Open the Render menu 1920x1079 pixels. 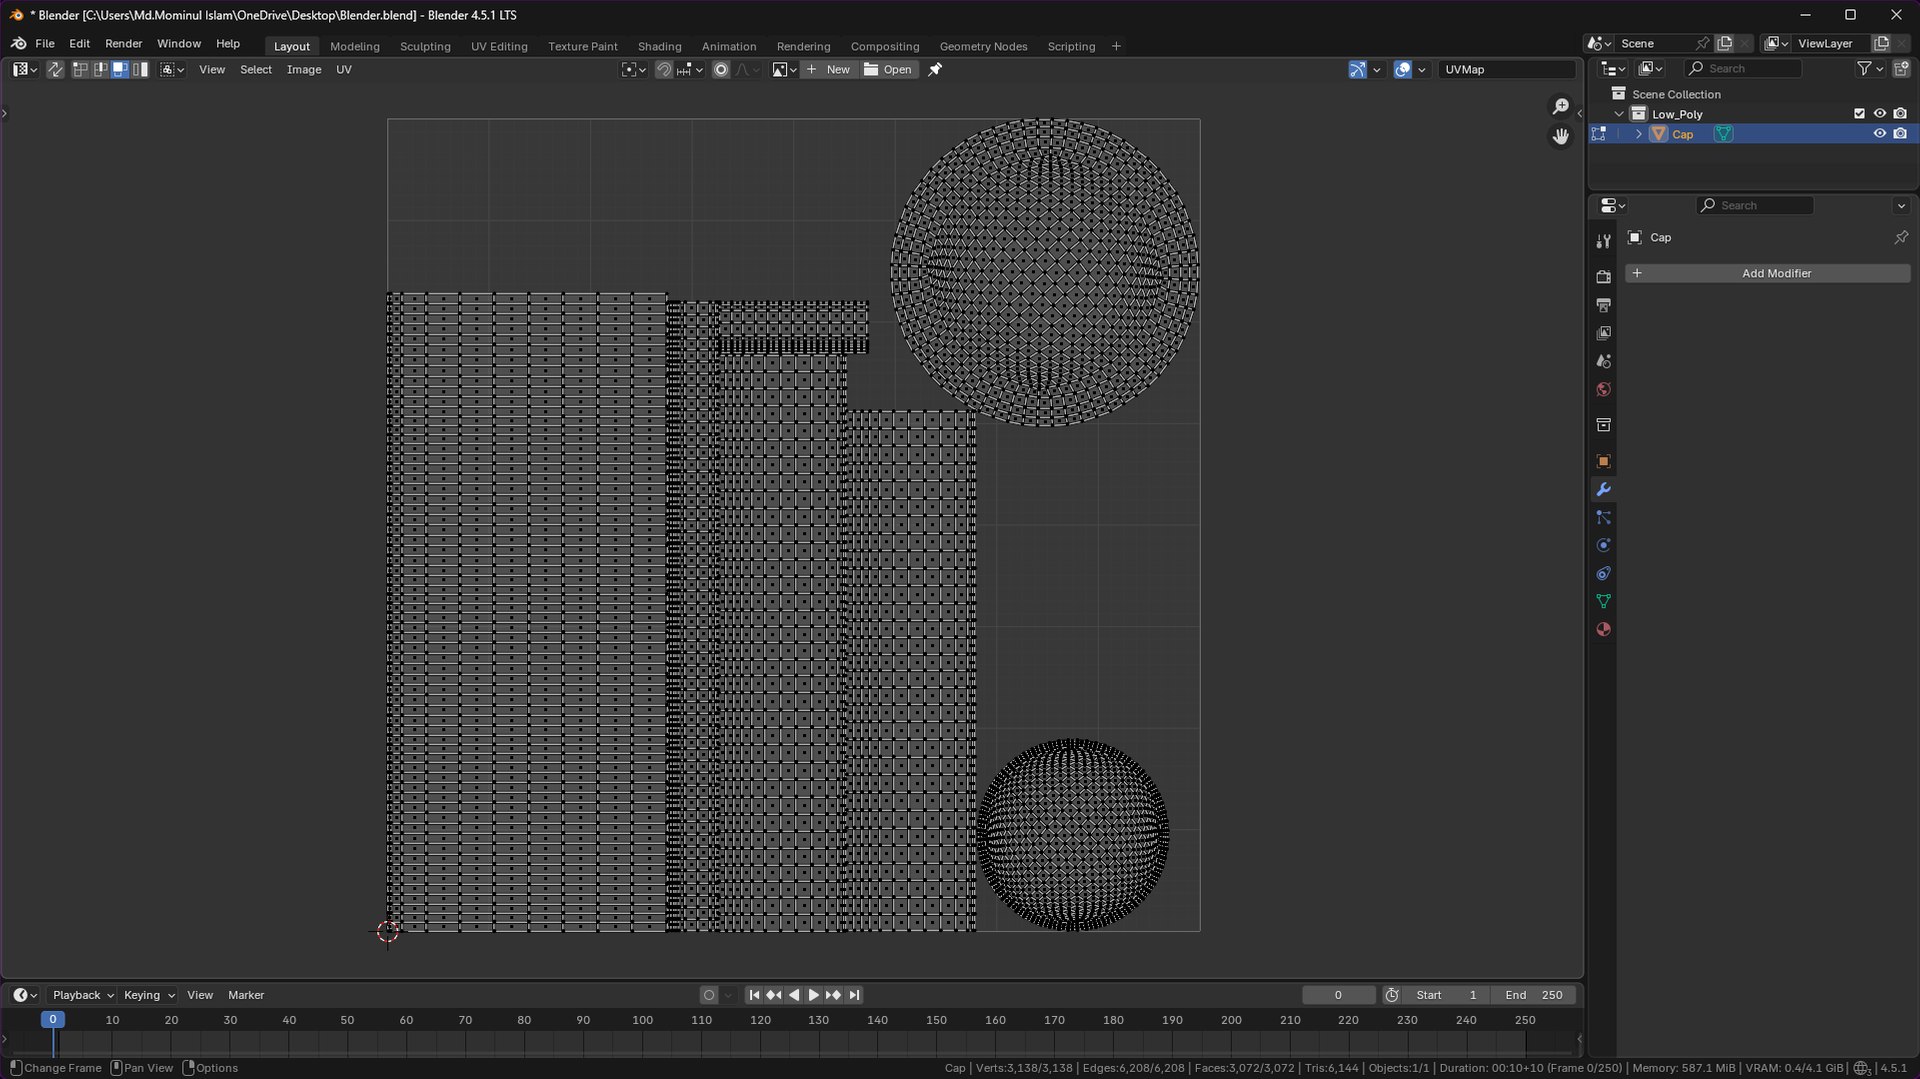pos(124,44)
